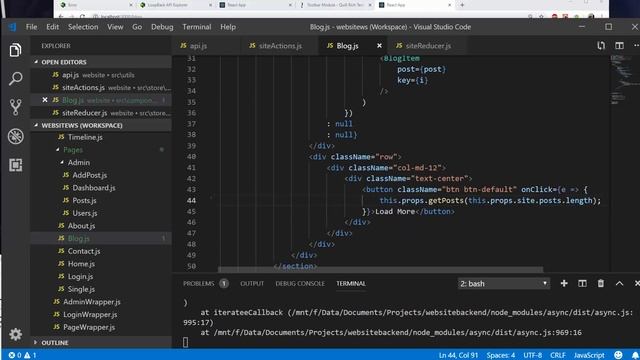Screen dimensions: 640x360
Task: Open the Selection menu
Action: (83, 27)
